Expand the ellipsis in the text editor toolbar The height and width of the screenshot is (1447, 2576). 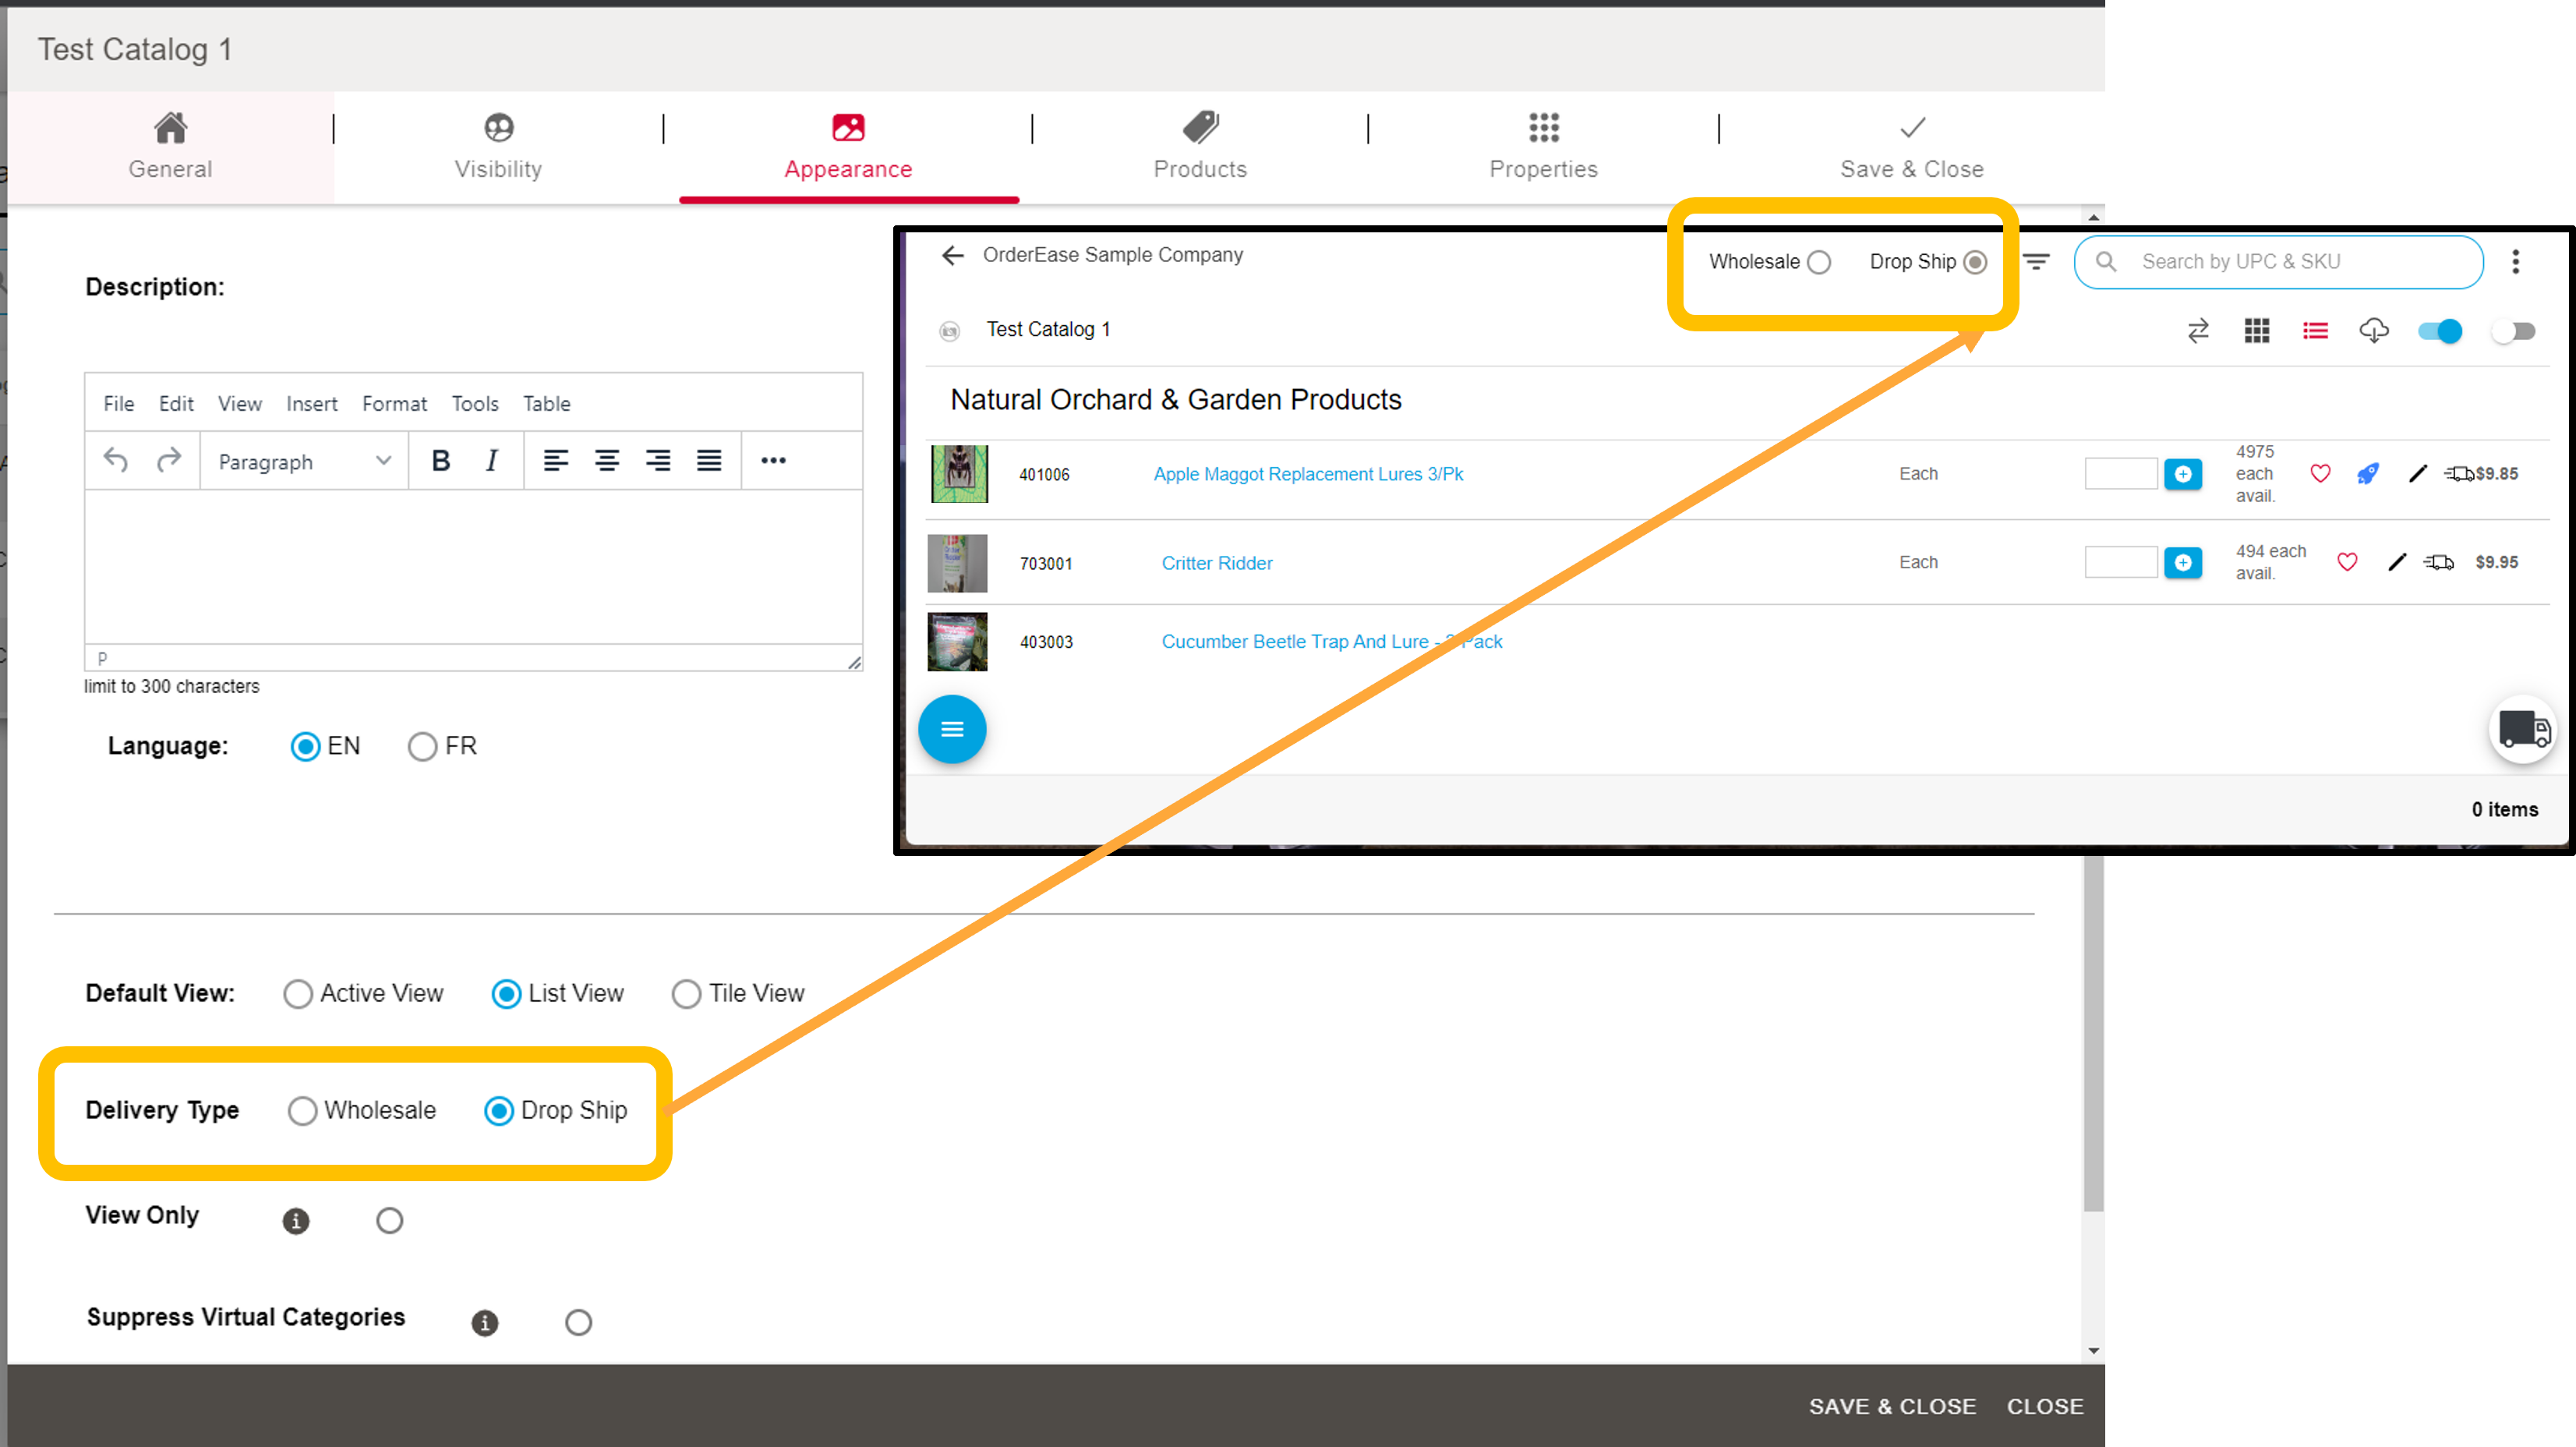coord(773,461)
